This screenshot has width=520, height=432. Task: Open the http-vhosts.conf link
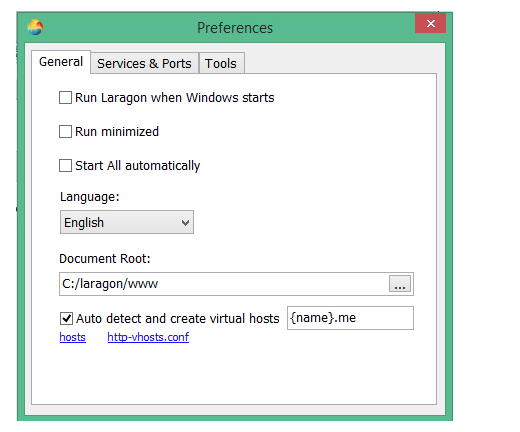point(148,337)
